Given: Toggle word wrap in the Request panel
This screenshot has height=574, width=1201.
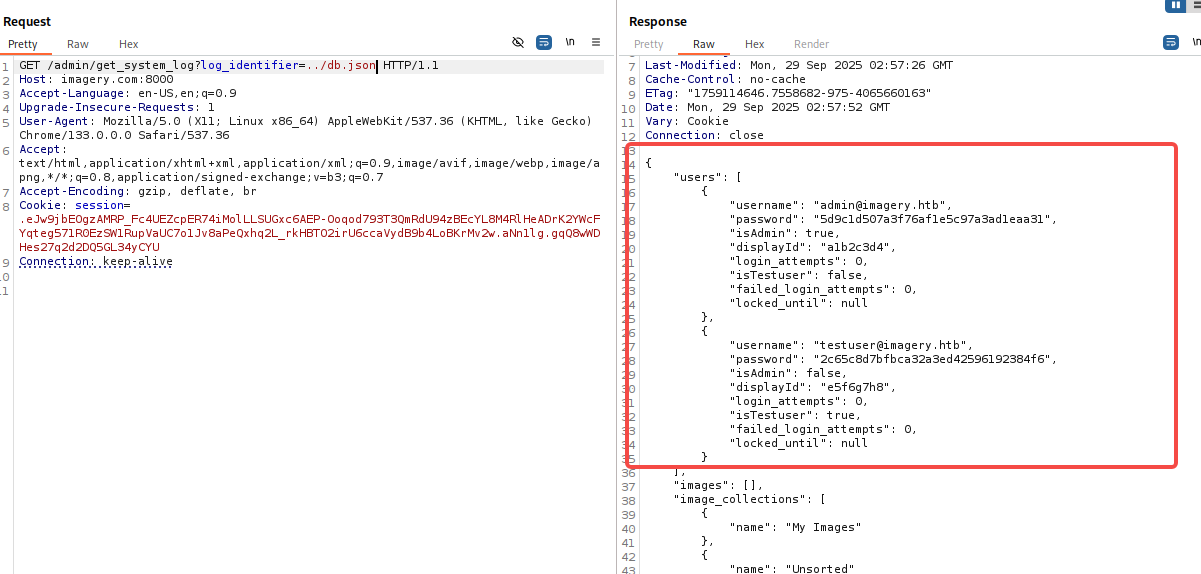Looking at the screenshot, I should 544,43.
